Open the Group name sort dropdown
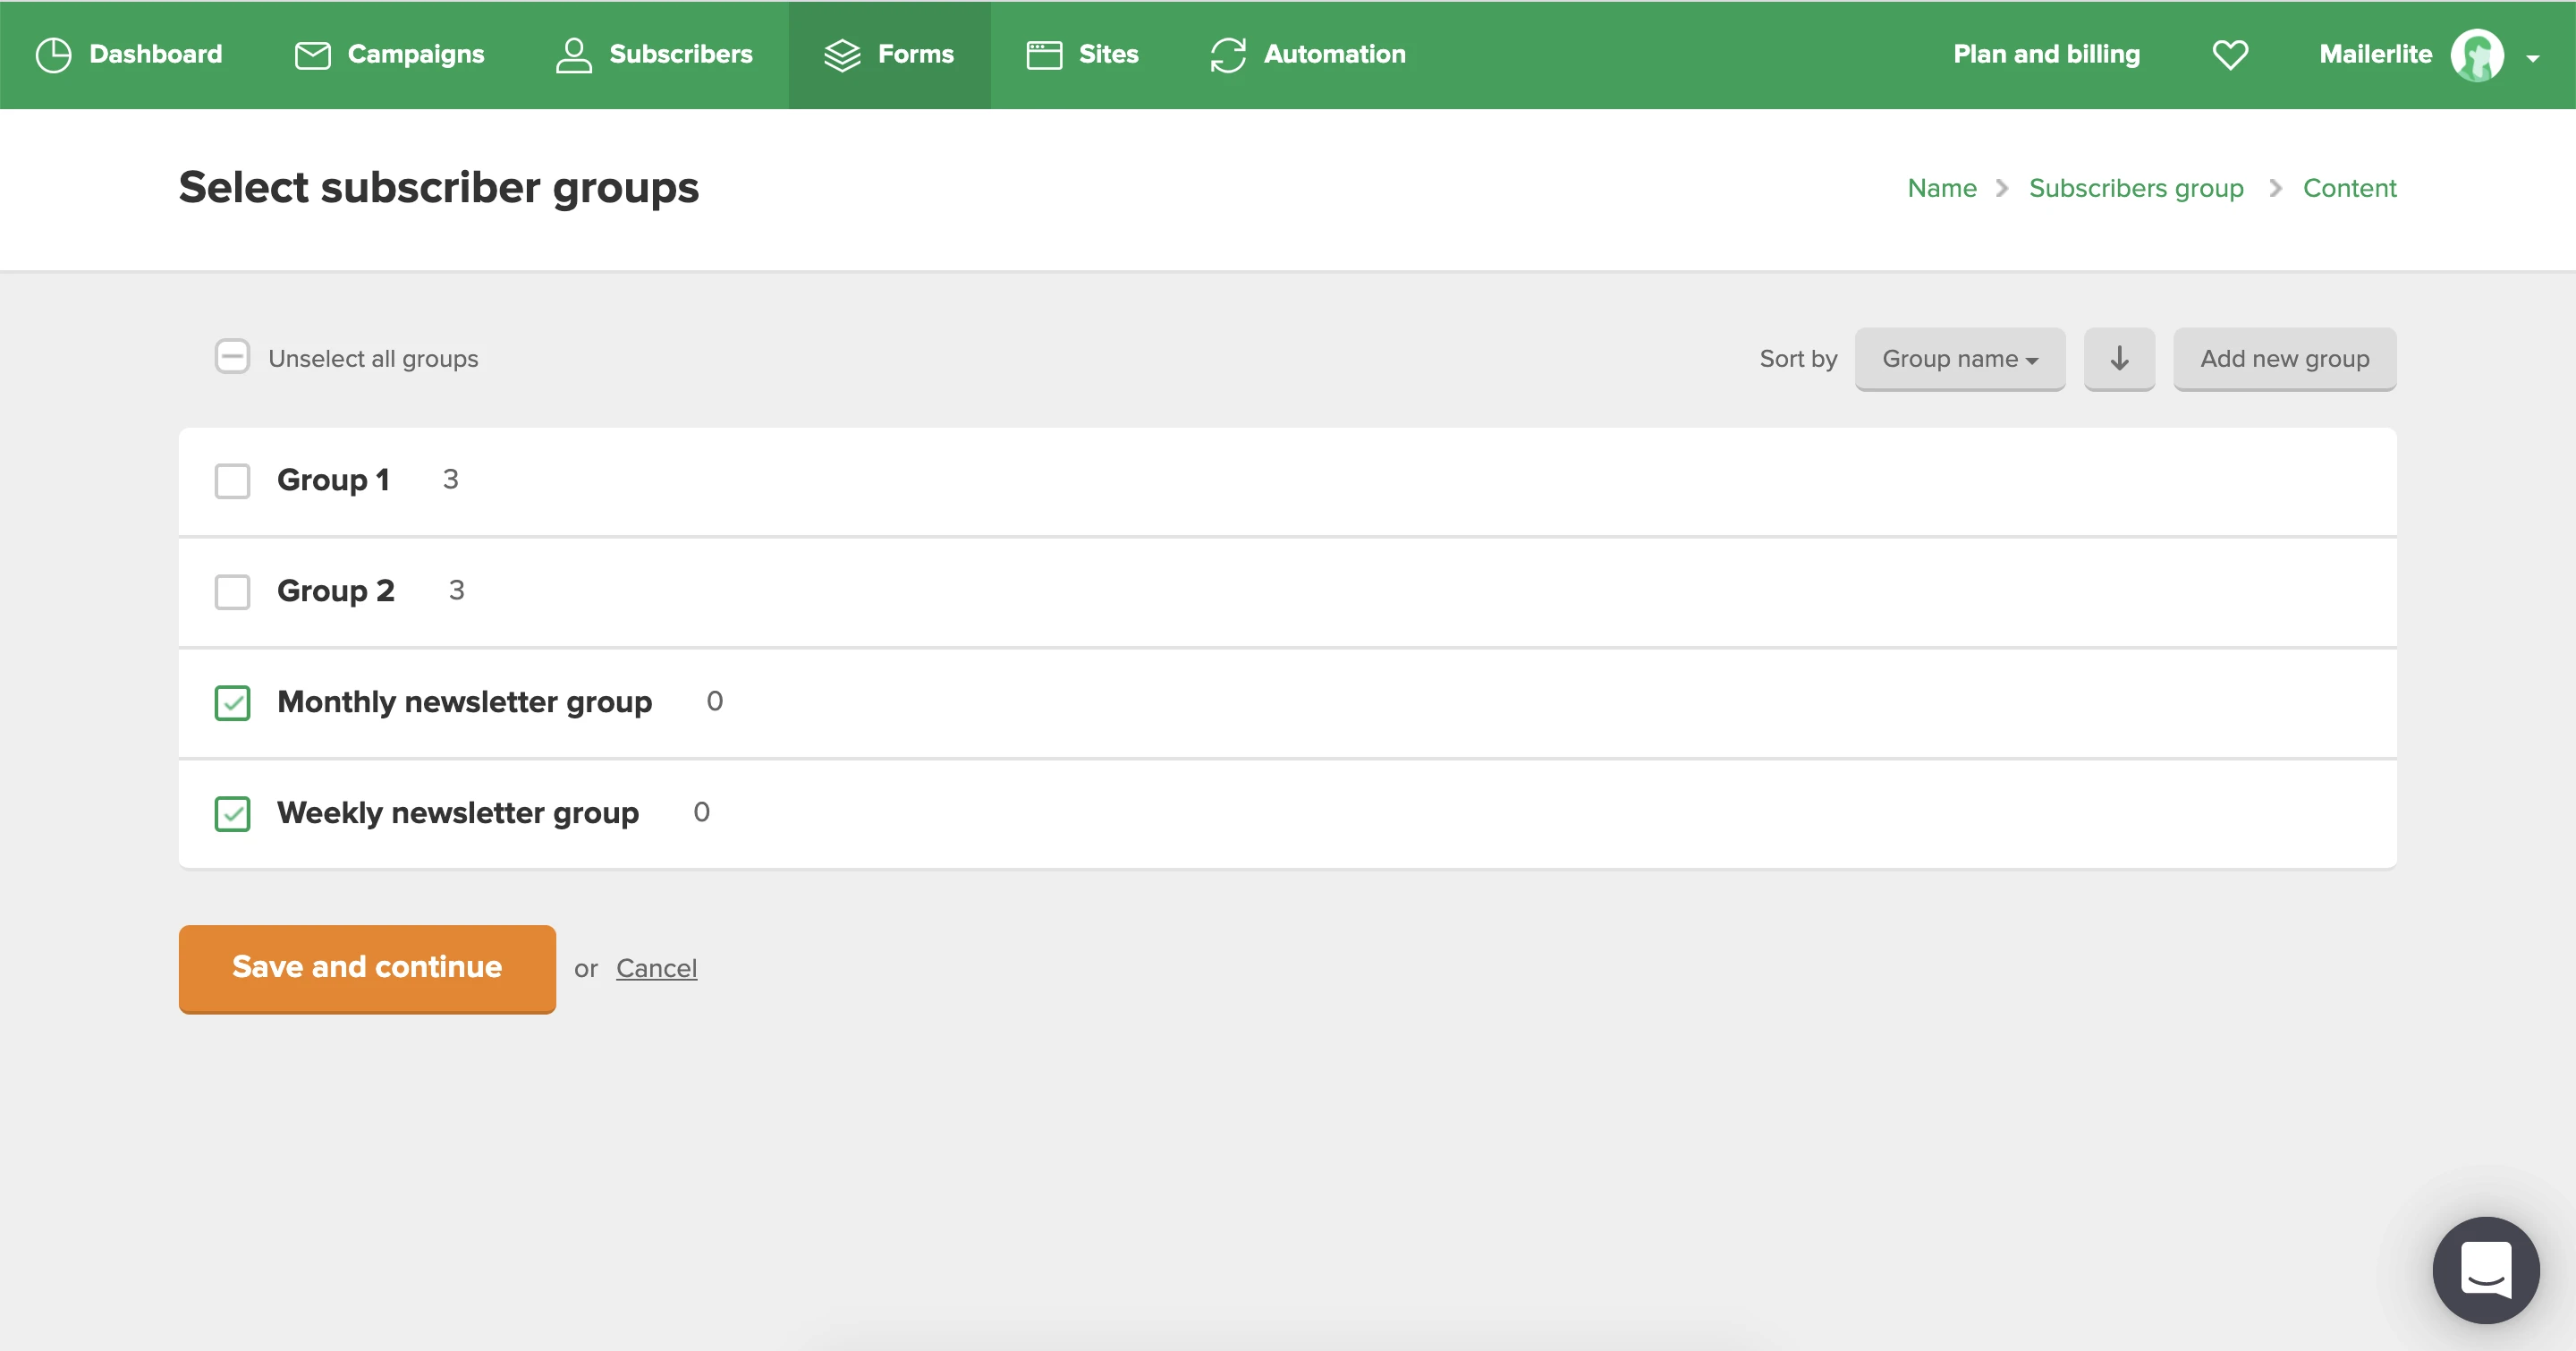 (1958, 359)
